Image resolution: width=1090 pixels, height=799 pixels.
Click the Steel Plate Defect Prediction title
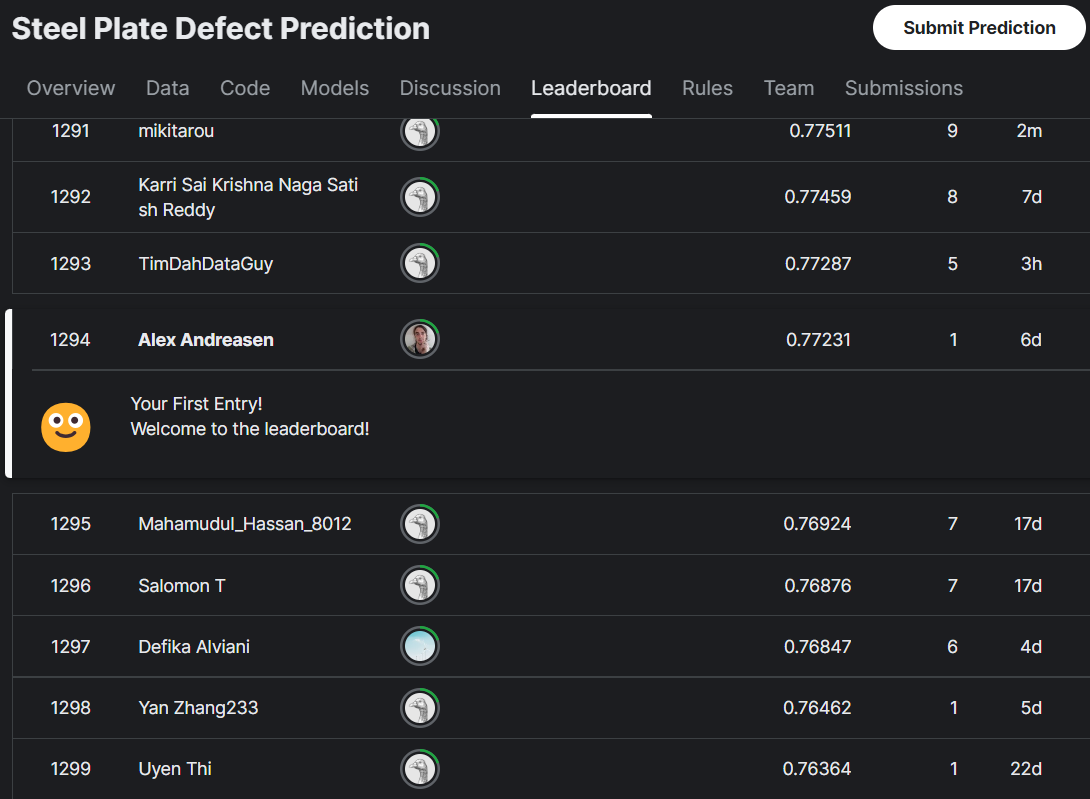(x=220, y=28)
